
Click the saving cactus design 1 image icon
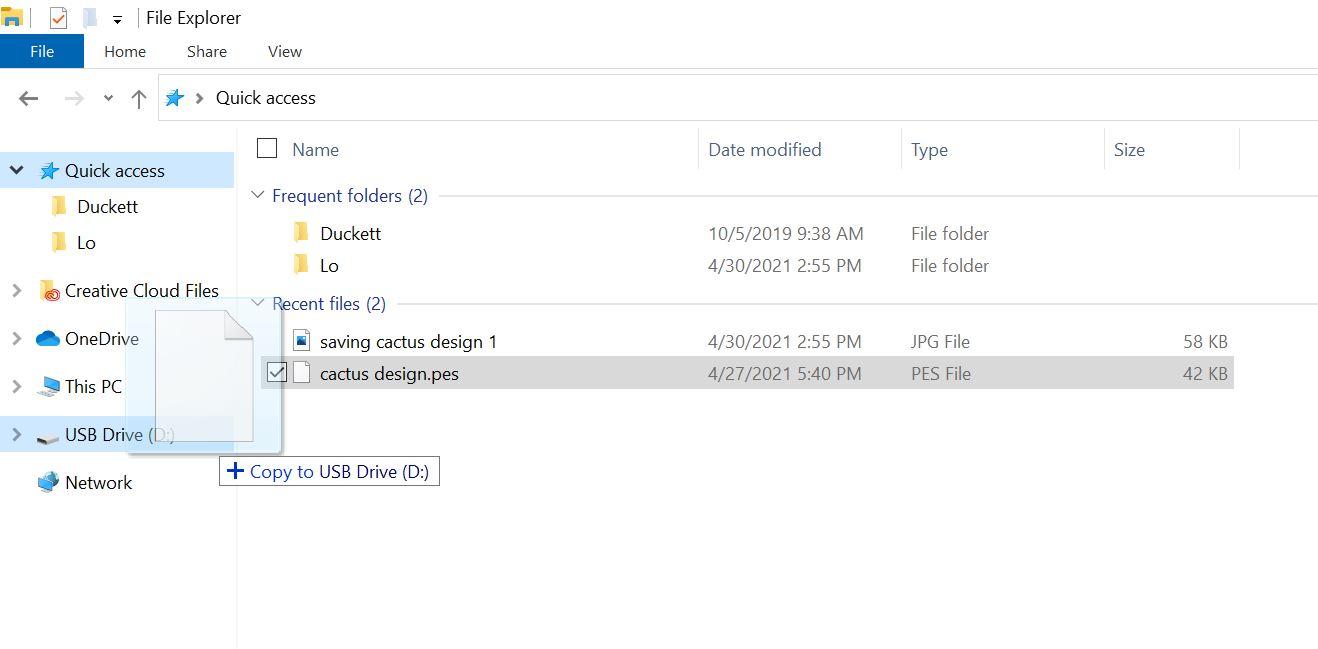click(301, 341)
